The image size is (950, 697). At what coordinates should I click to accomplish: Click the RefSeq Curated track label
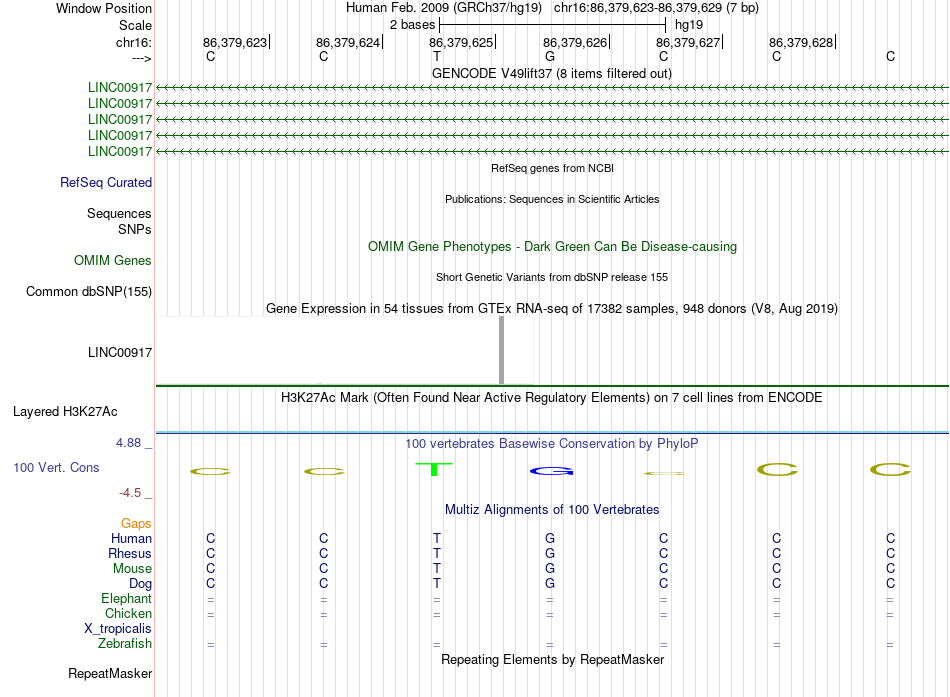pyautogui.click(x=106, y=182)
